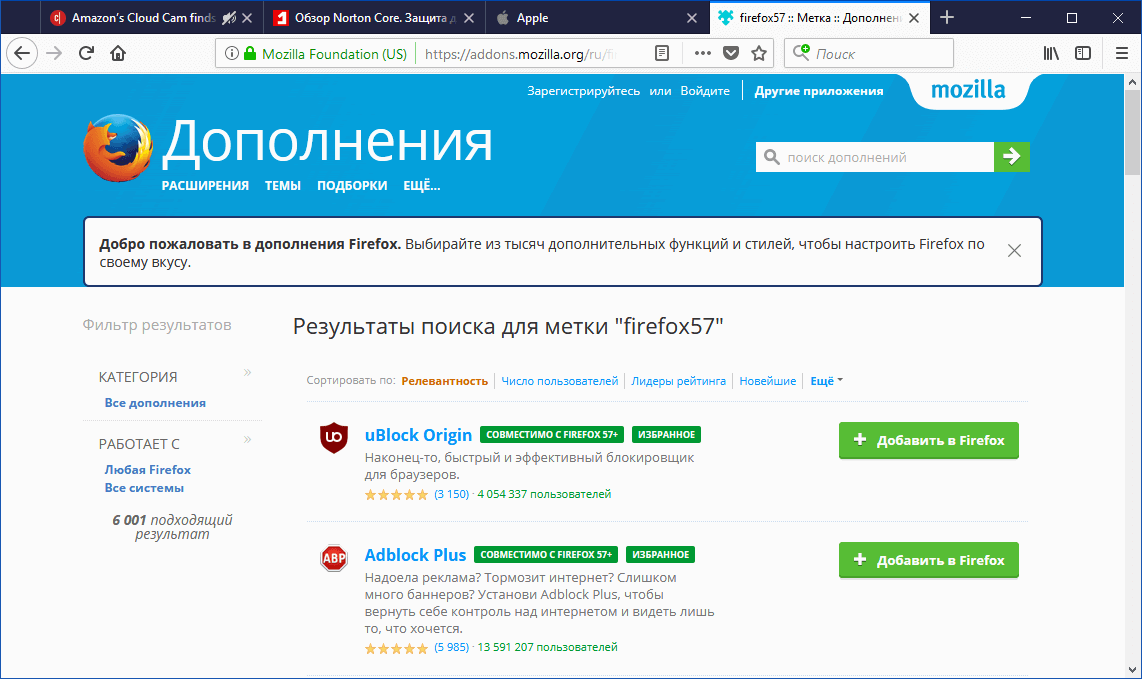The width and height of the screenshot is (1142, 679).
Task: Toggle the bookmark star
Action: pyautogui.click(x=758, y=53)
